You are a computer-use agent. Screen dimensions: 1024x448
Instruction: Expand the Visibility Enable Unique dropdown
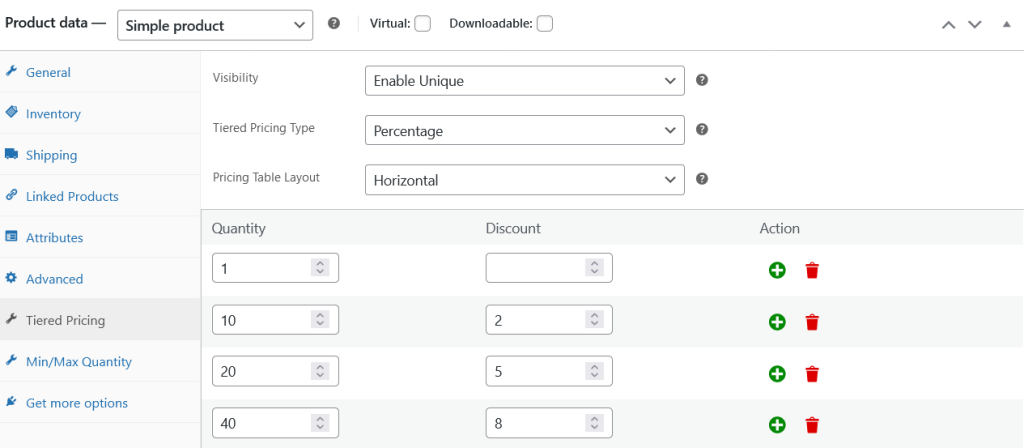(x=524, y=80)
